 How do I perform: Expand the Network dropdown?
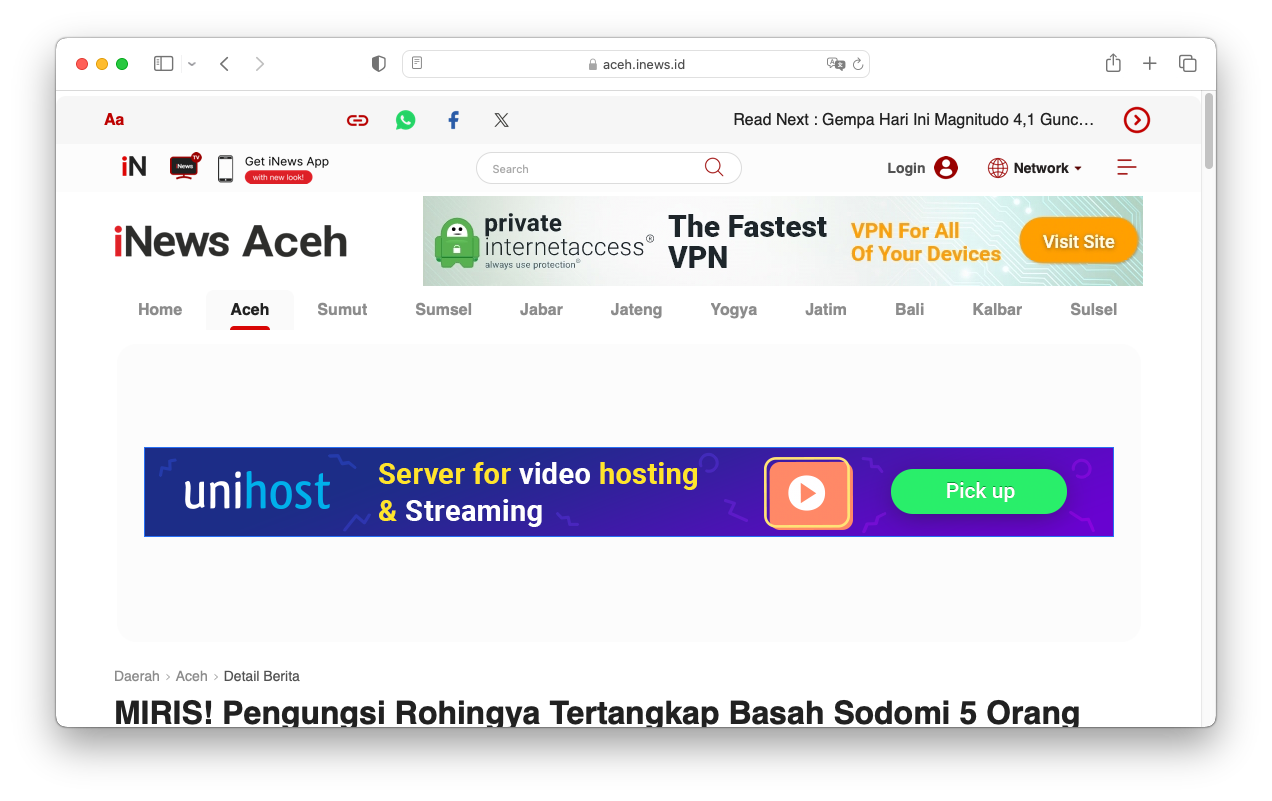[1047, 168]
